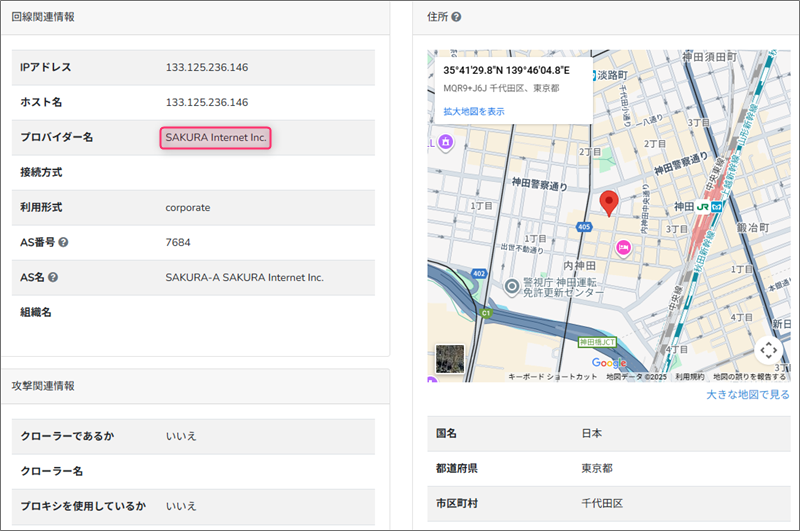800x531 pixels.
Task: Open キーボード ショートカット on the map
Action: point(553,377)
